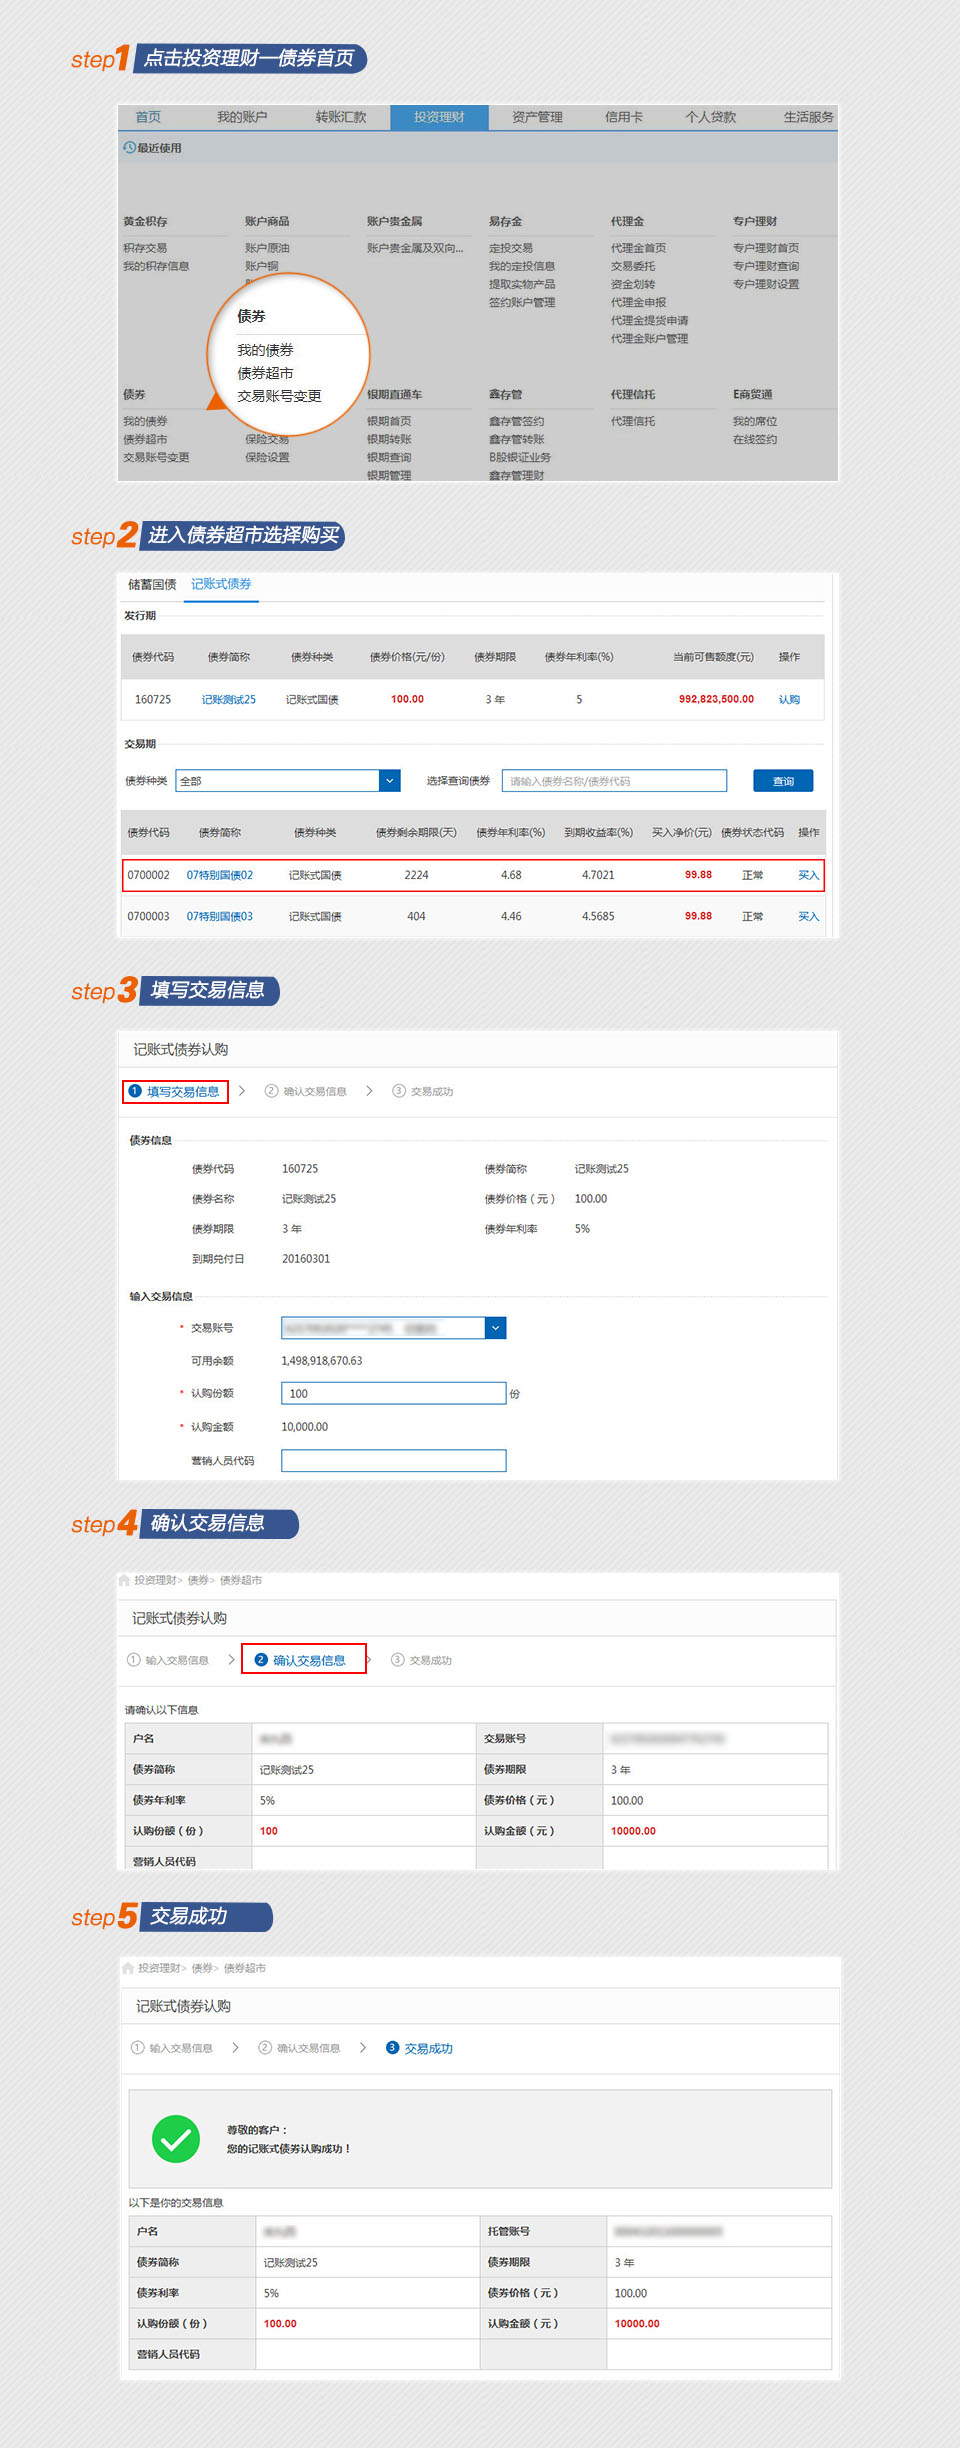Click the home icon in step 4 breadcrumb
Screen dimensions: 960x2448
(124, 1580)
